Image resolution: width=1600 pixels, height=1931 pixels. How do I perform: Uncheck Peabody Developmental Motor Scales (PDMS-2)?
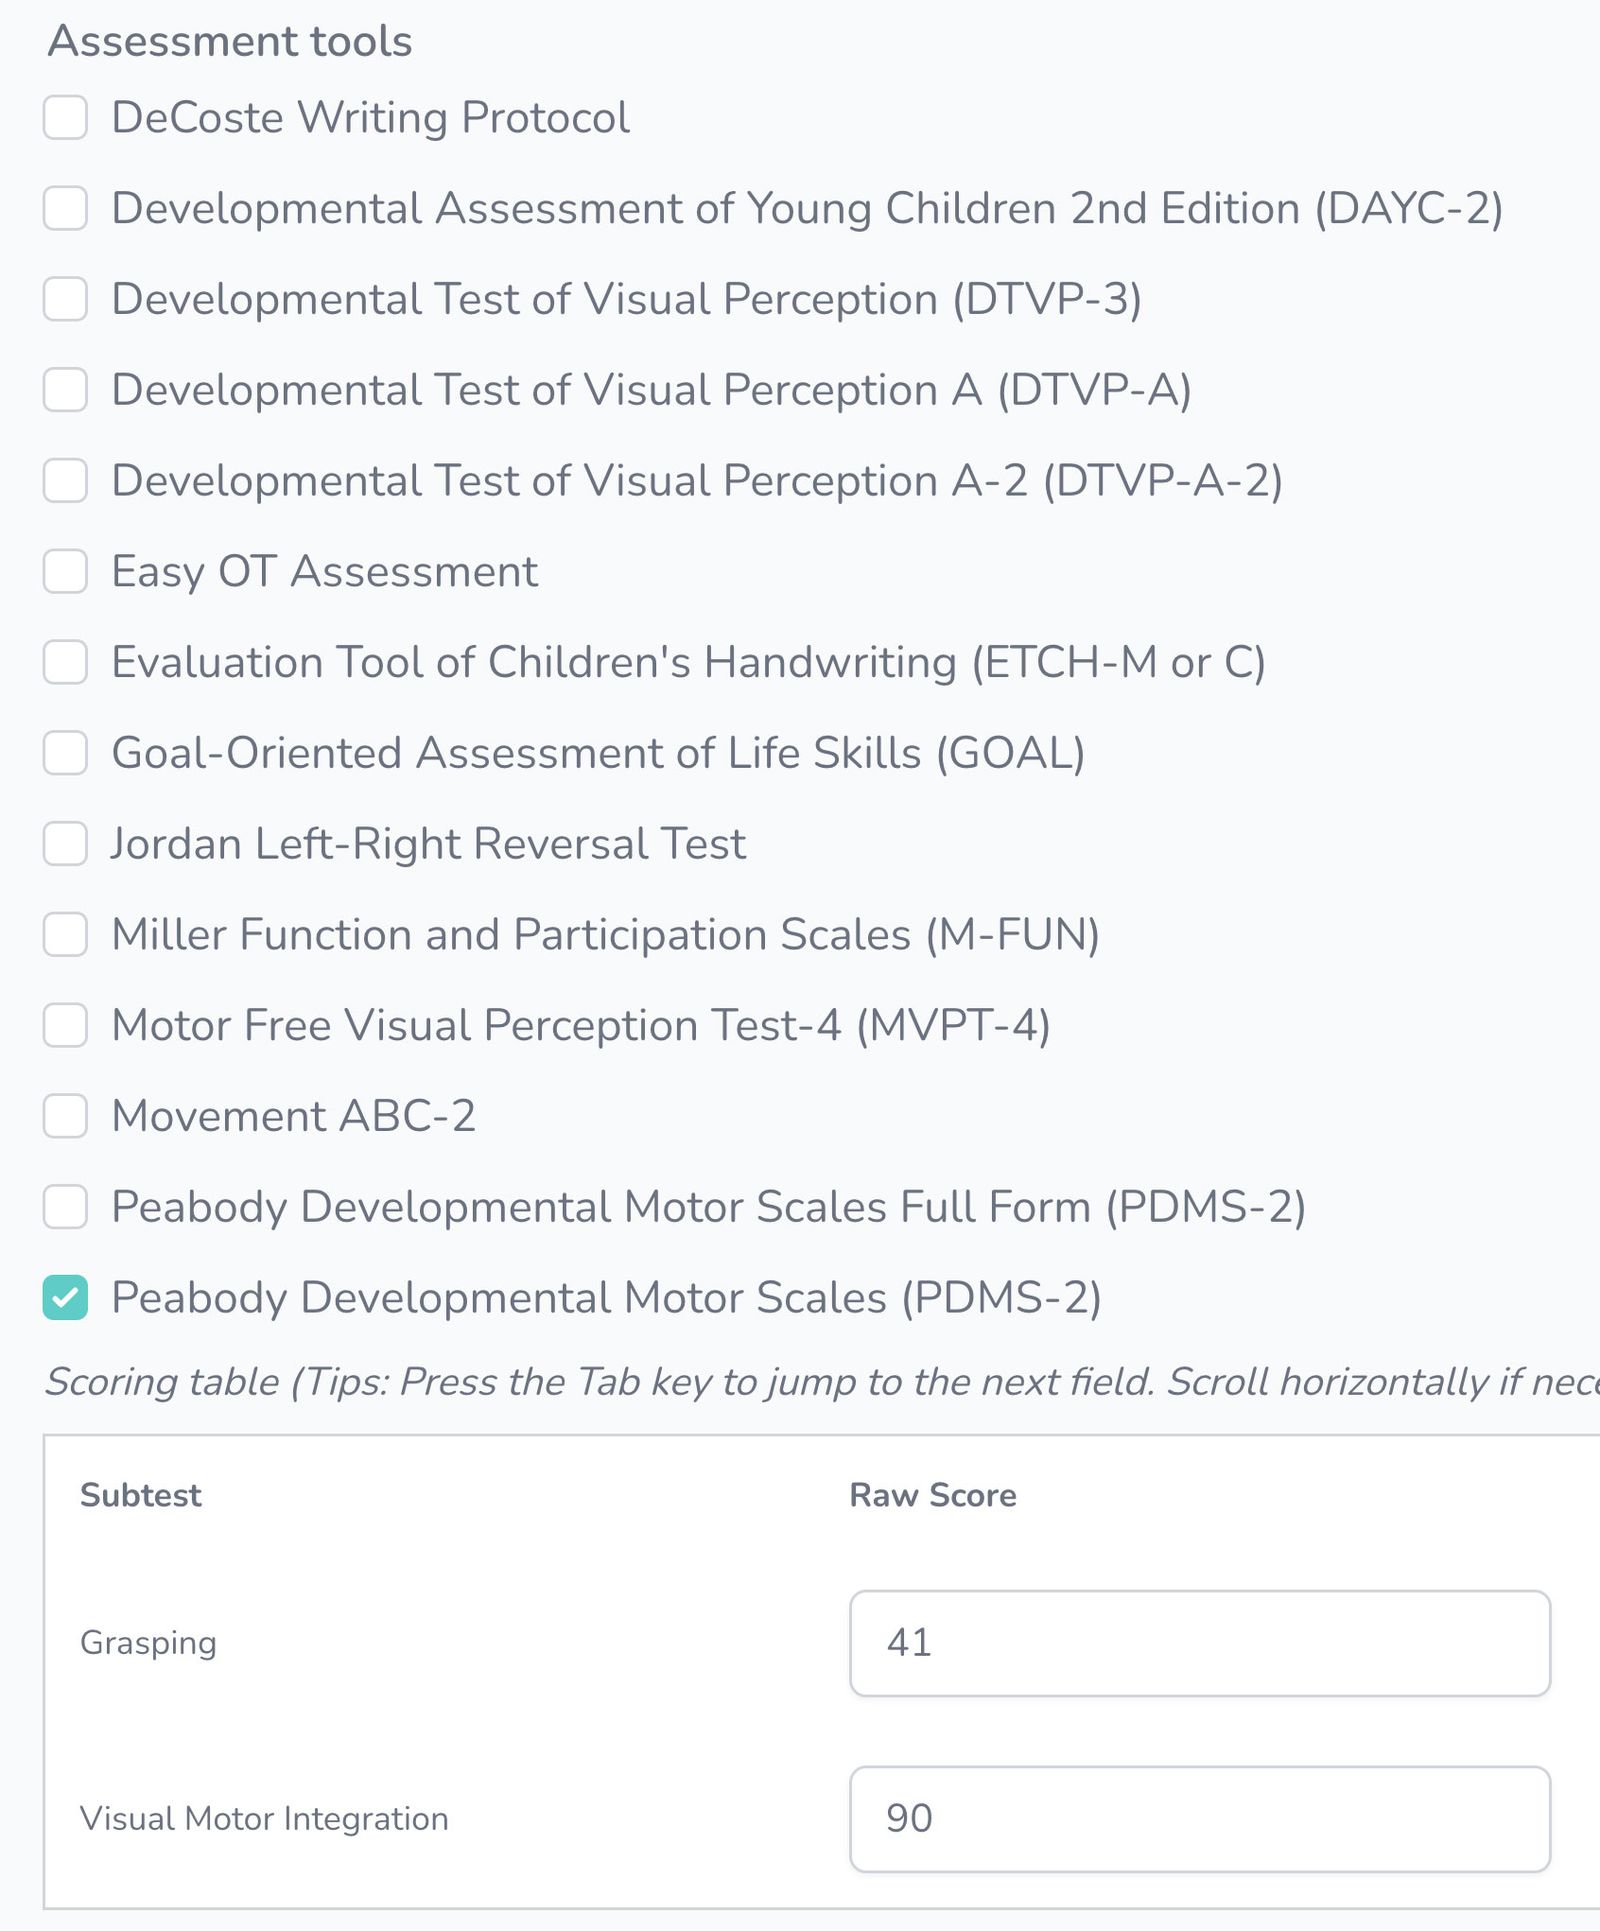pyautogui.click(x=65, y=1299)
